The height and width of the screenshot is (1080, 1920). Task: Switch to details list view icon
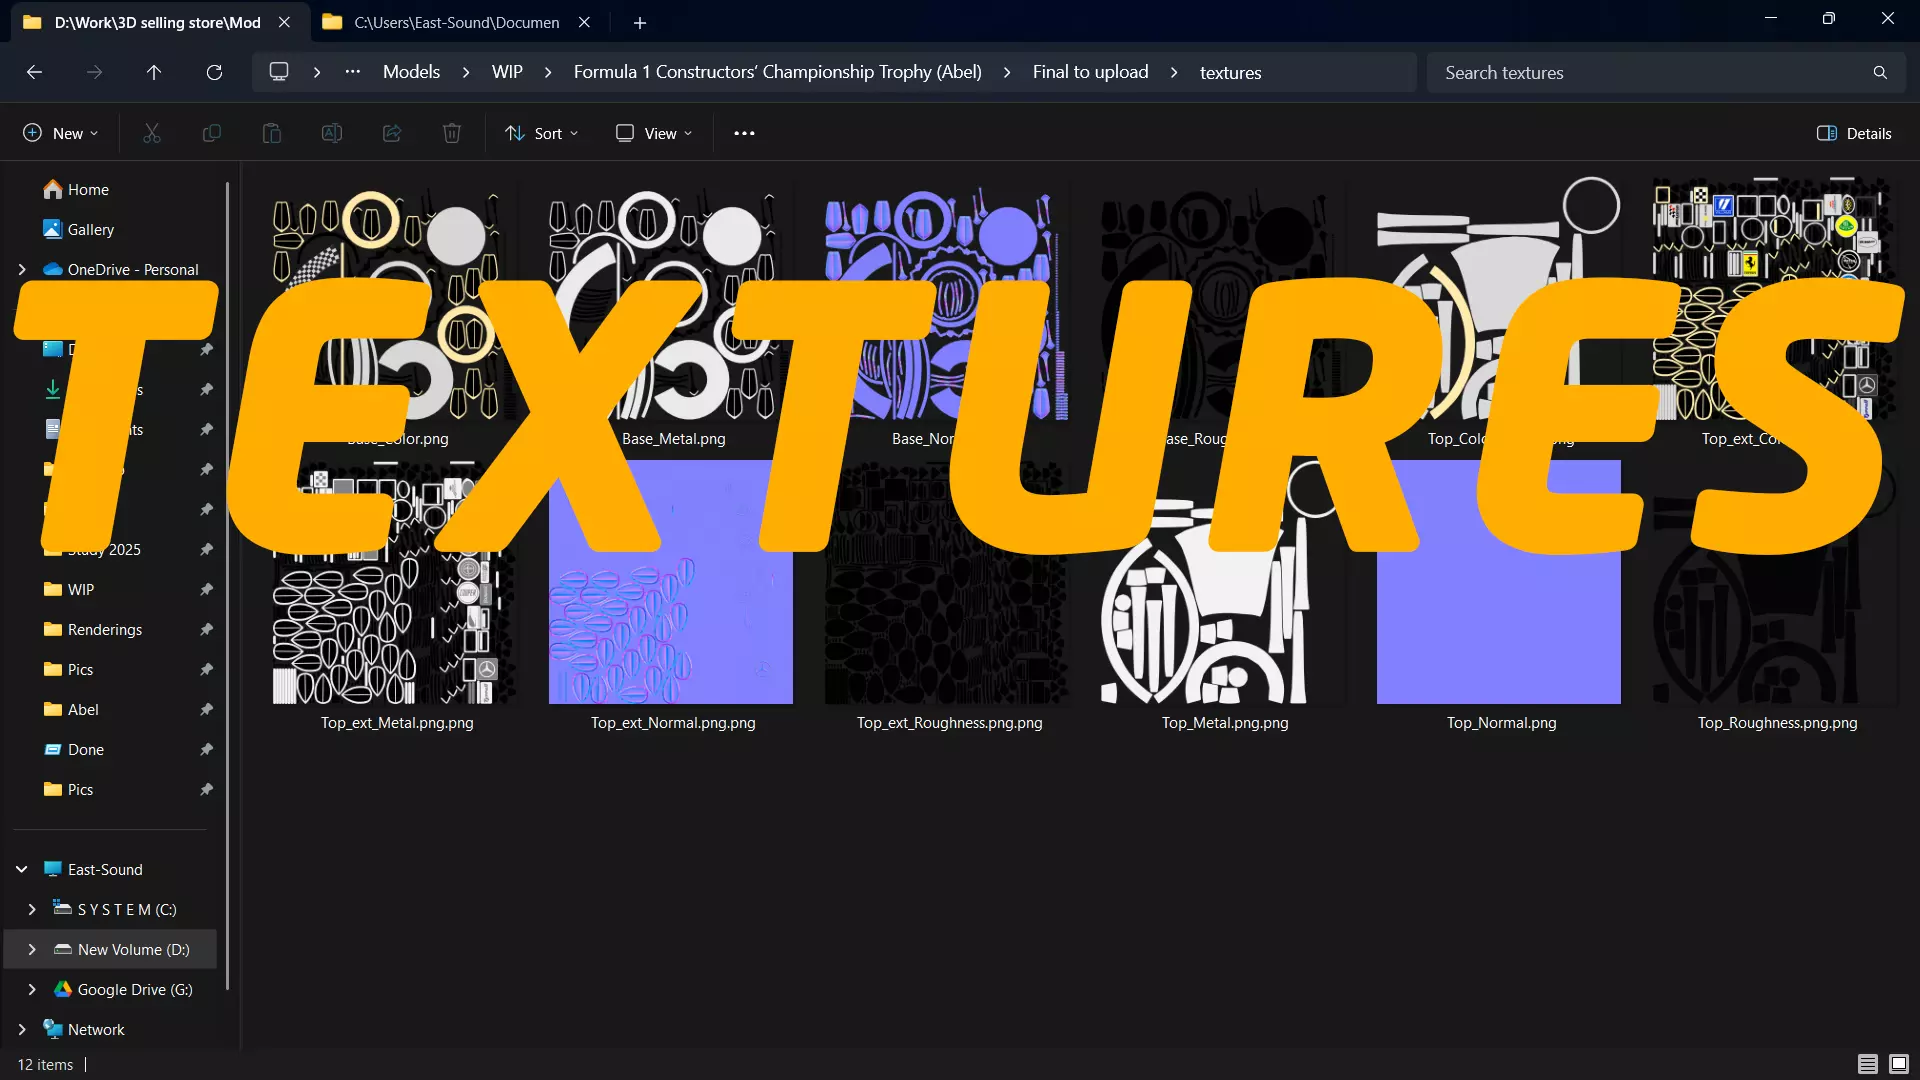point(1867,1064)
